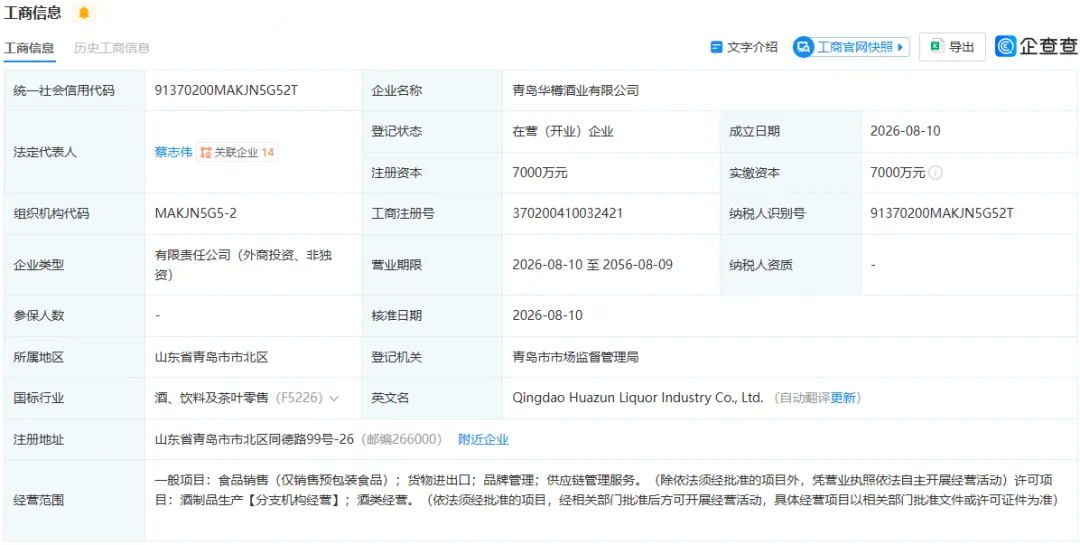Open the 历史工商信息 tab
Viewport: 1080px width, 545px height.
tap(112, 48)
